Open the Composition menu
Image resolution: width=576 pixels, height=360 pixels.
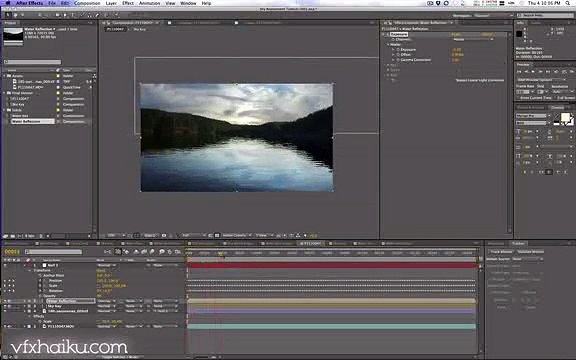pos(87,3)
